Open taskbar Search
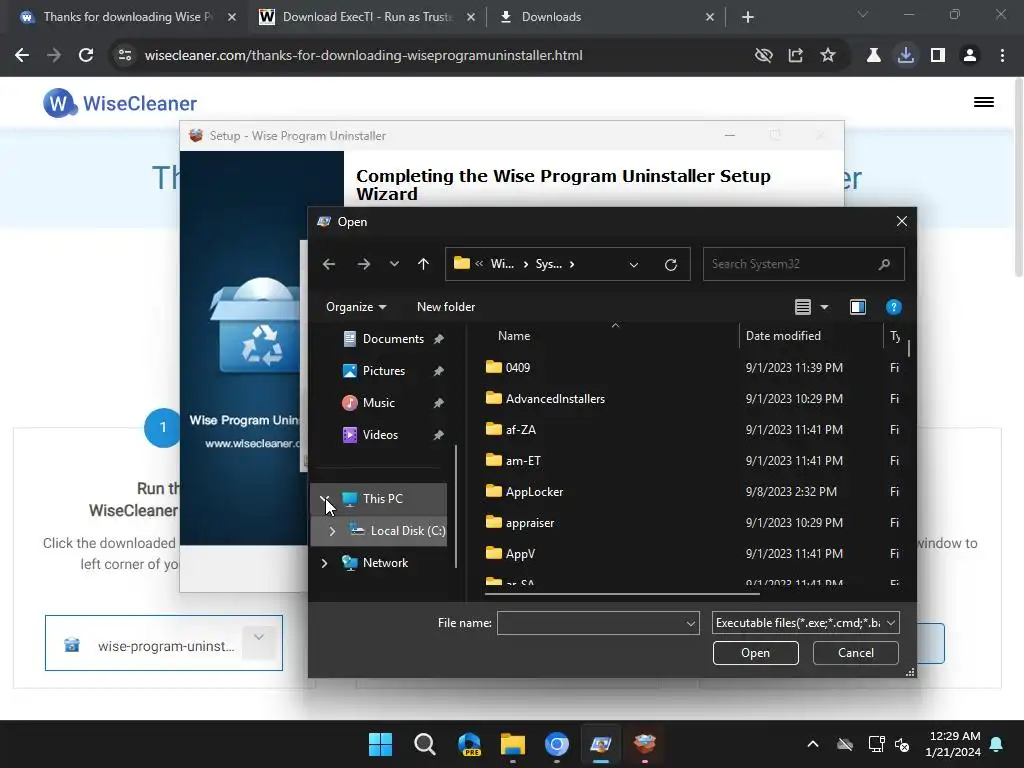This screenshot has width=1024, height=768. click(x=424, y=744)
